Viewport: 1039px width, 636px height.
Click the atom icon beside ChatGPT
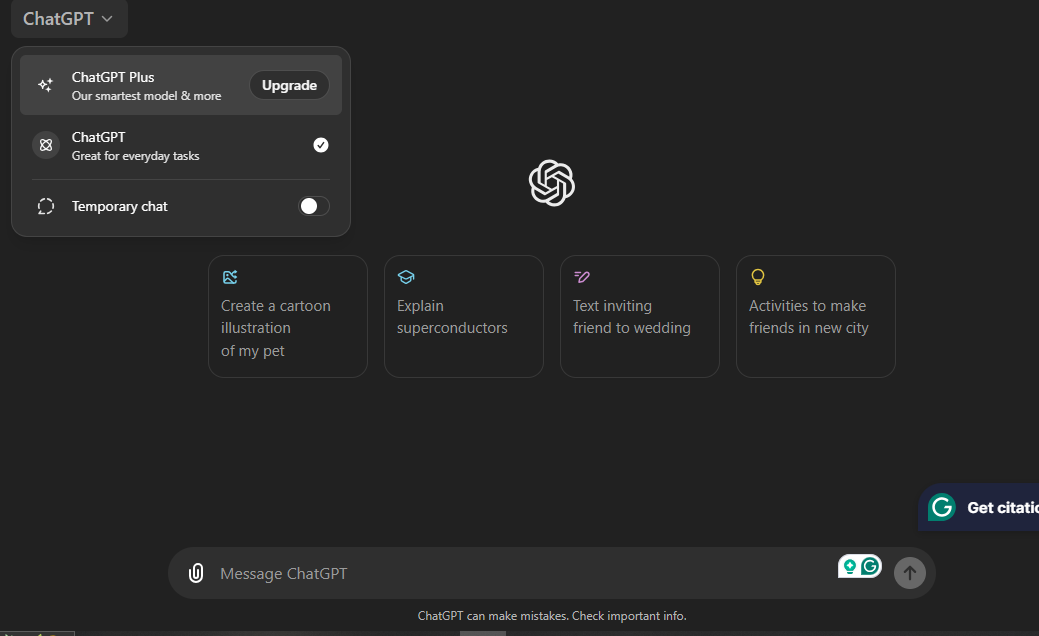tap(45, 145)
